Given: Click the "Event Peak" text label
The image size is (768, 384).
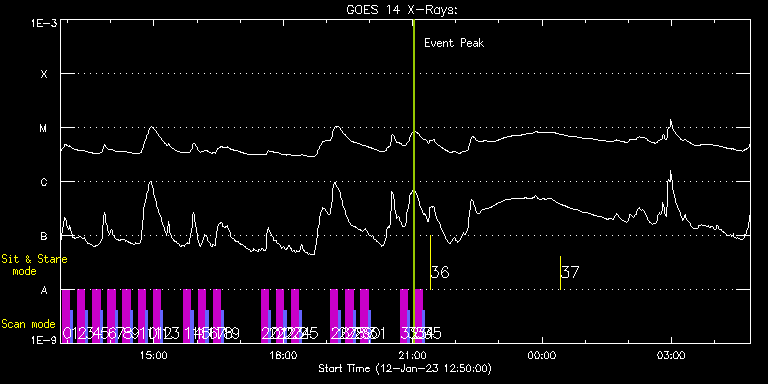Looking at the screenshot, I should tap(454, 43).
